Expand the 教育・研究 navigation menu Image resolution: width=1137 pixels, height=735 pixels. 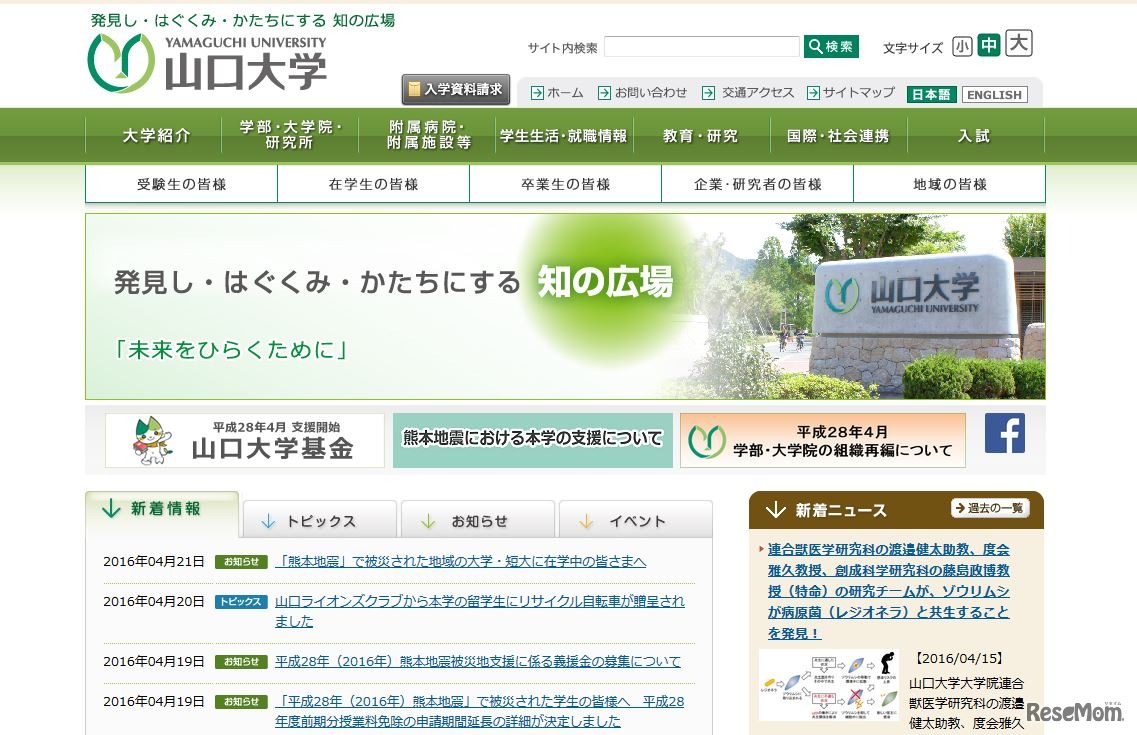(700, 135)
